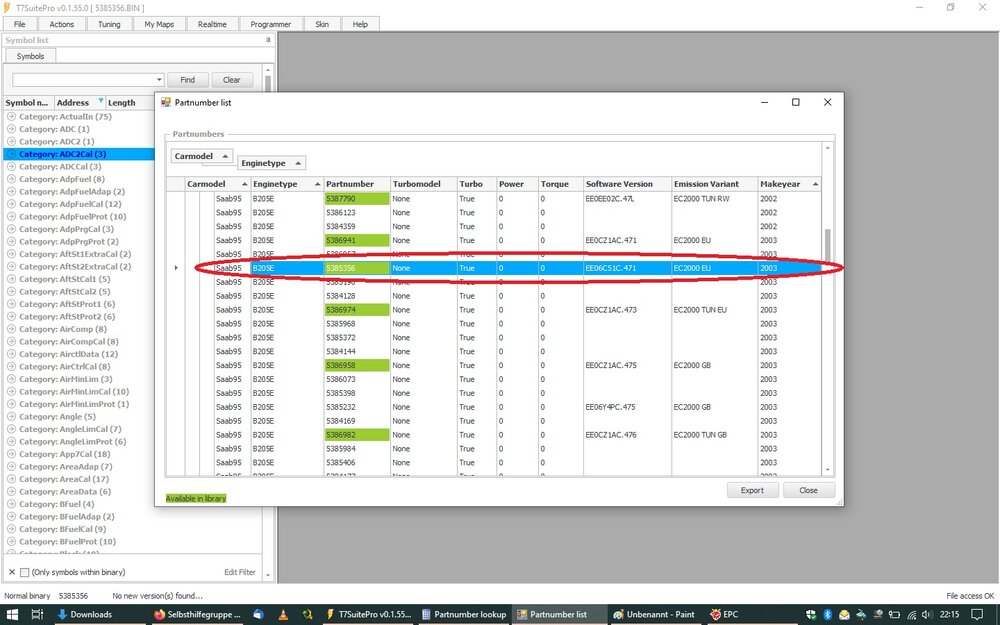The image size is (1000, 625).
Task: Expand Category: ADC (1)
Action: [11, 129]
